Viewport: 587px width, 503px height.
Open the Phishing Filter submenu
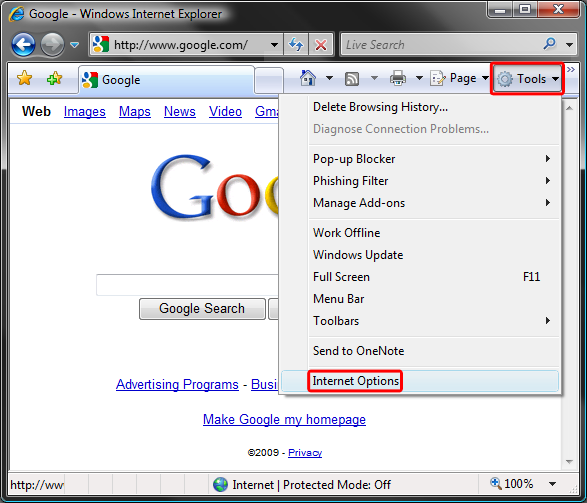tap(420, 181)
